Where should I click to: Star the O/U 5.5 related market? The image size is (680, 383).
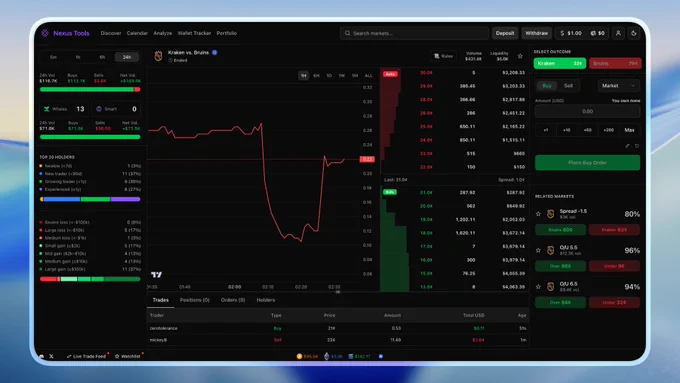coord(538,250)
